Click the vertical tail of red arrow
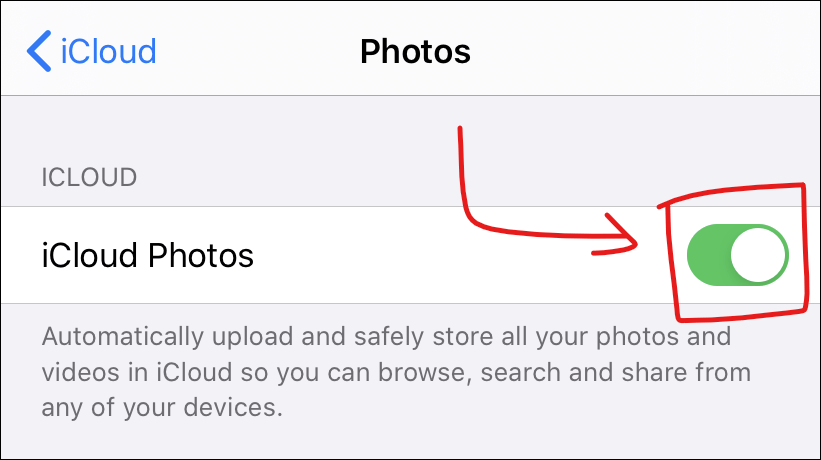Image resolution: width=821 pixels, height=460 pixels. pyautogui.click(x=461, y=167)
